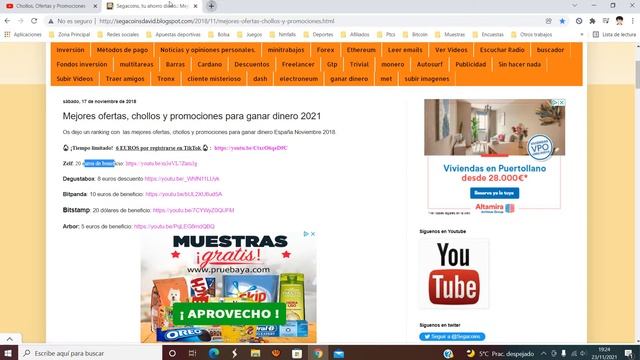The width and height of the screenshot is (640, 360).
Task: Open the Ethereum menu item
Action: point(361,50)
